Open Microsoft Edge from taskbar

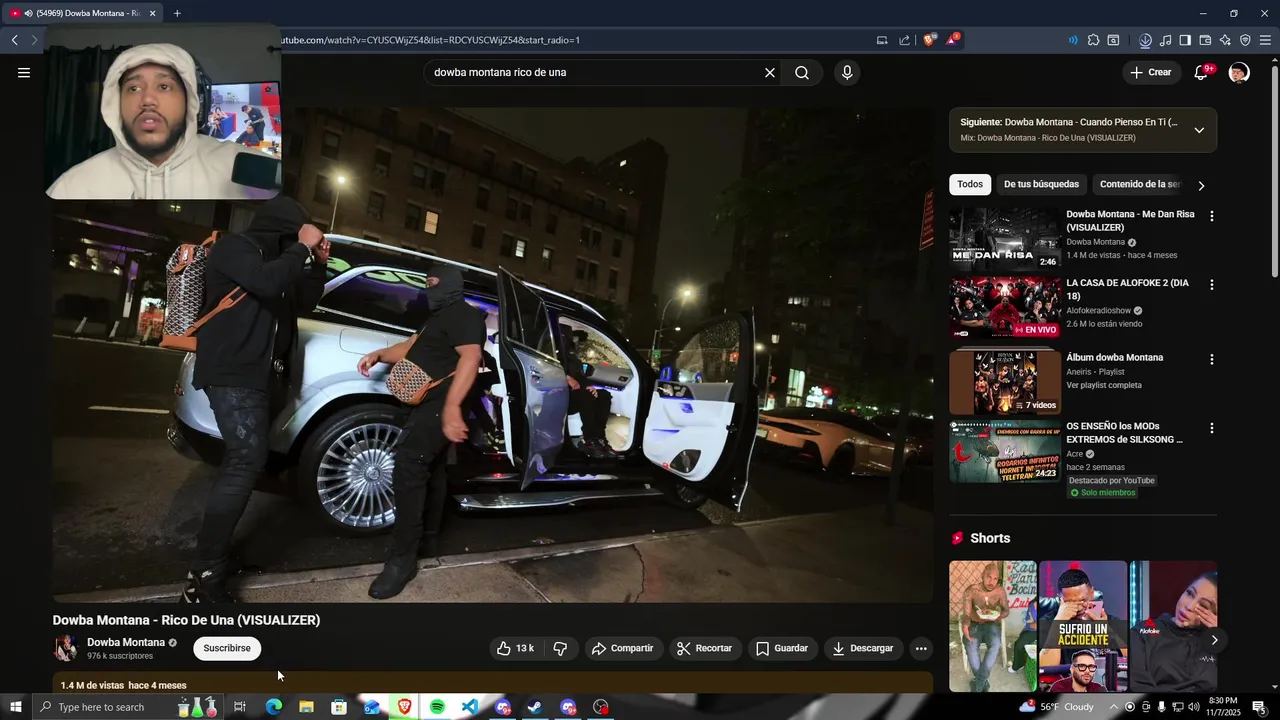[x=273, y=707]
